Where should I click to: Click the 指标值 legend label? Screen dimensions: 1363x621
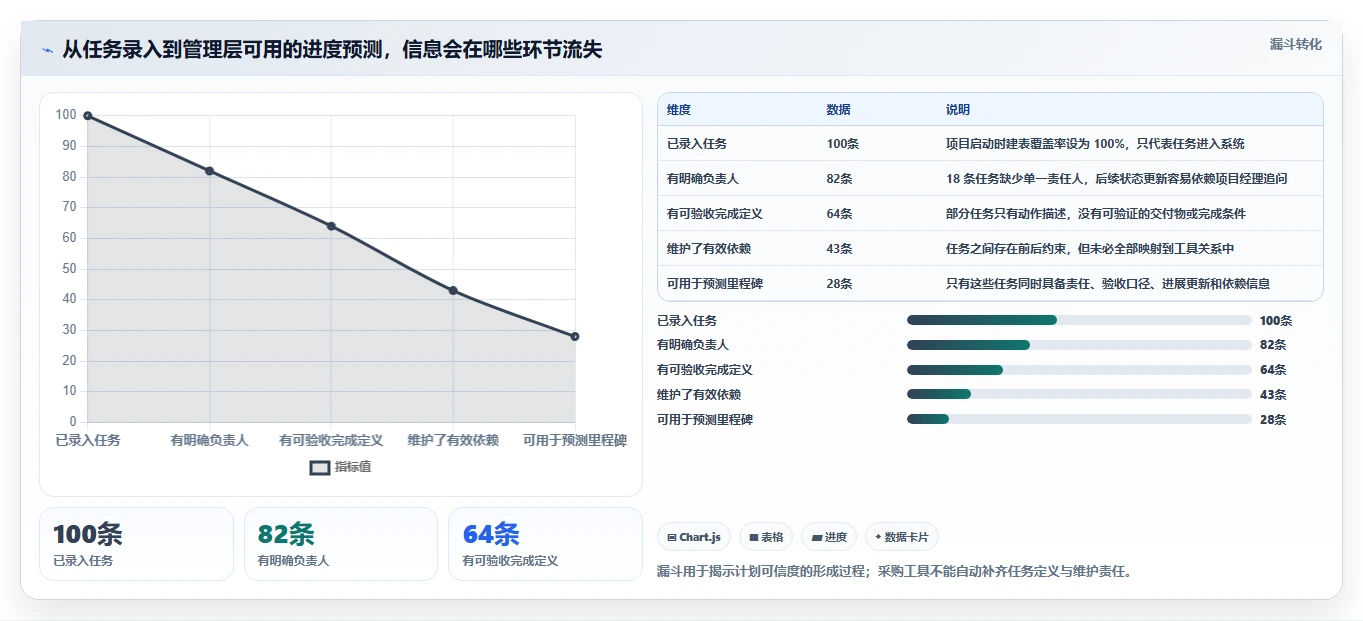[x=353, y=467]
